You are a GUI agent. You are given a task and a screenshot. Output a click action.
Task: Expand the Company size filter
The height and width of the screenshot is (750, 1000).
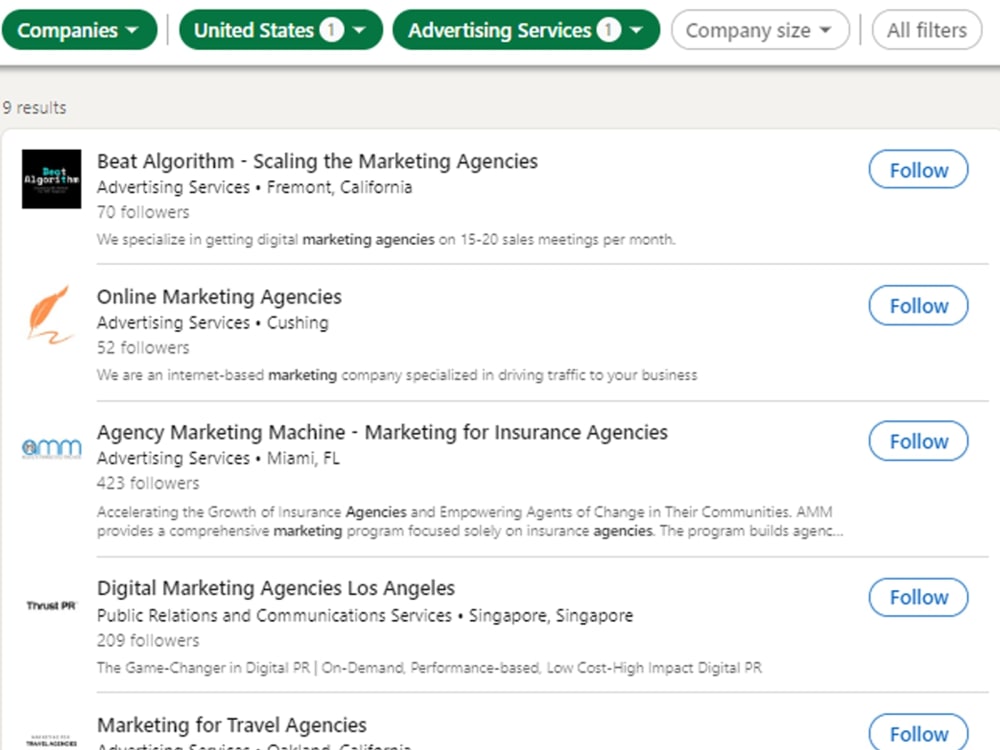point(759,30)
